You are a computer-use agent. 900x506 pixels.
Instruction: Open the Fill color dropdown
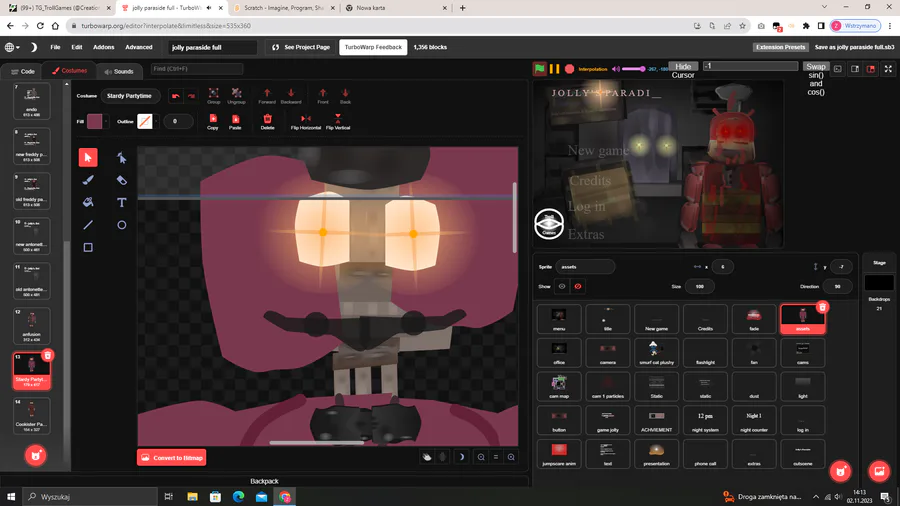coord(106,121)
